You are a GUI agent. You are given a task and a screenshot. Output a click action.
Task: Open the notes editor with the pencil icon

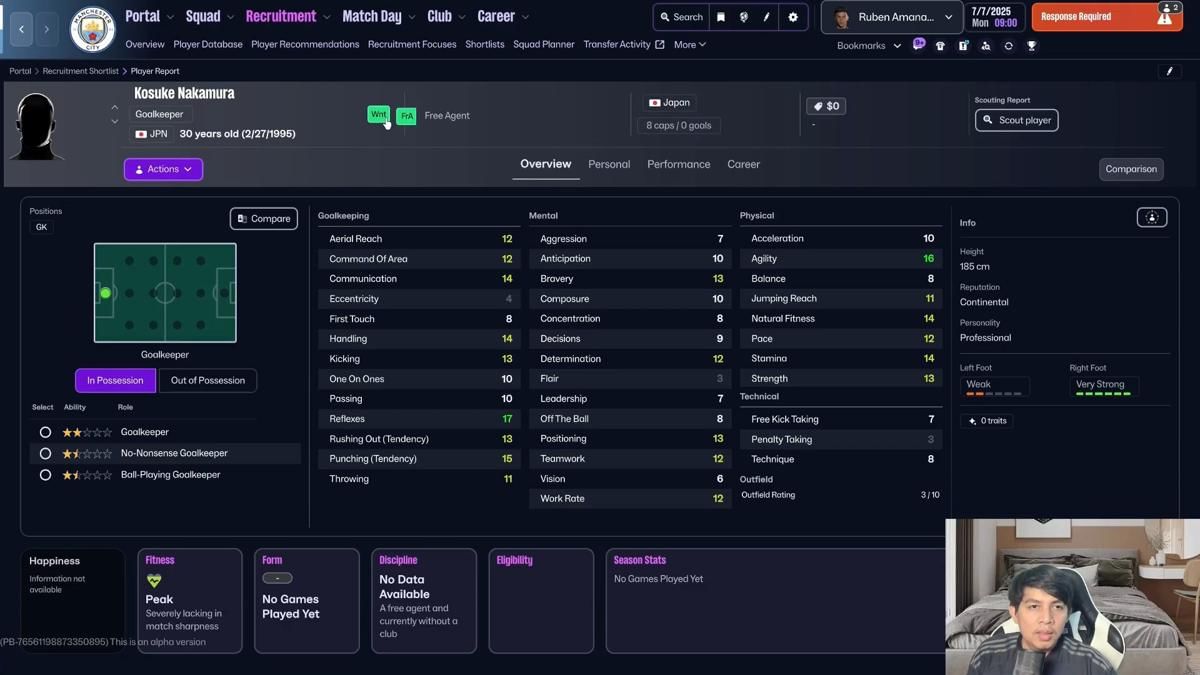[x=767, y=17]
